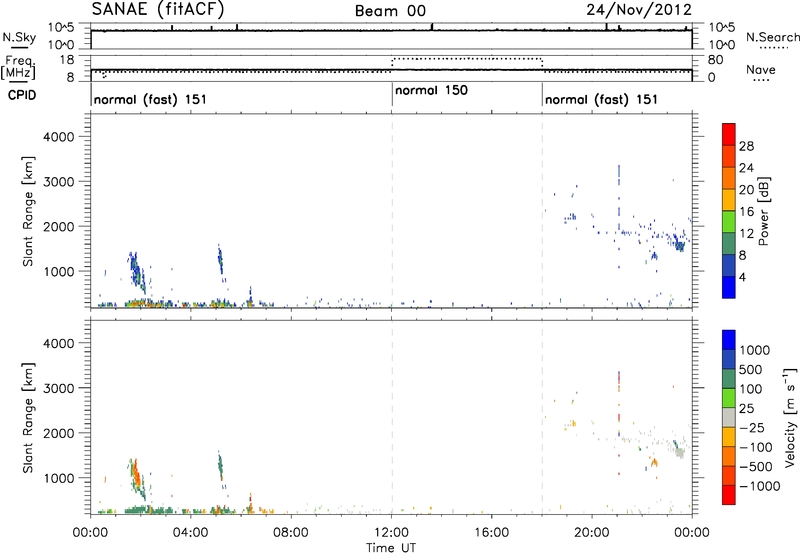This screenshot has width=800, height=554.
Task: Click the "12:00" time tick label
Action: pyautogui.click(x=391, y=533)
